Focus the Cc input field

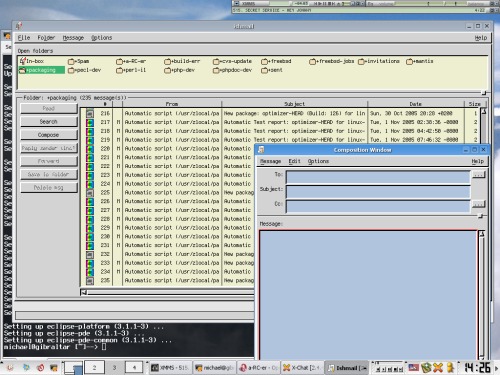(x=378, y=207)
